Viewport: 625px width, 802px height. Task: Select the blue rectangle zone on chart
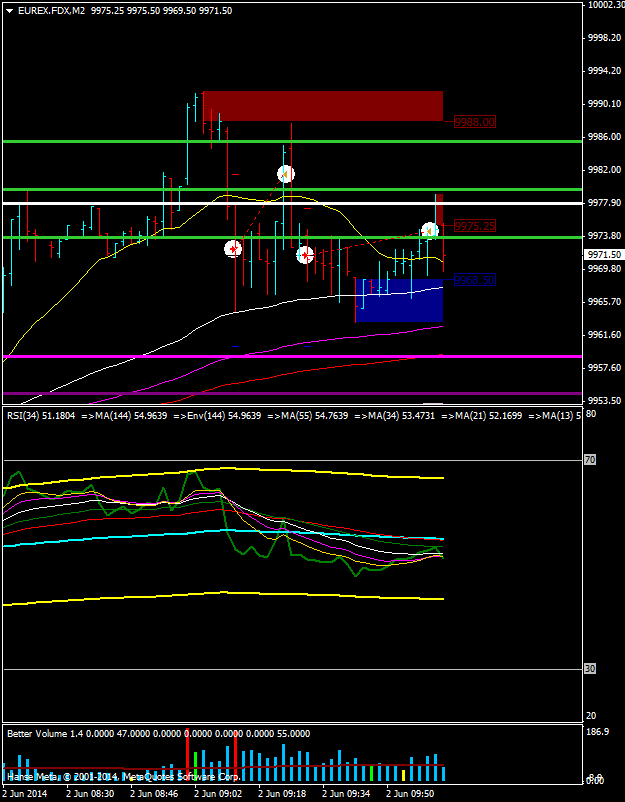[x=398, y=300]
